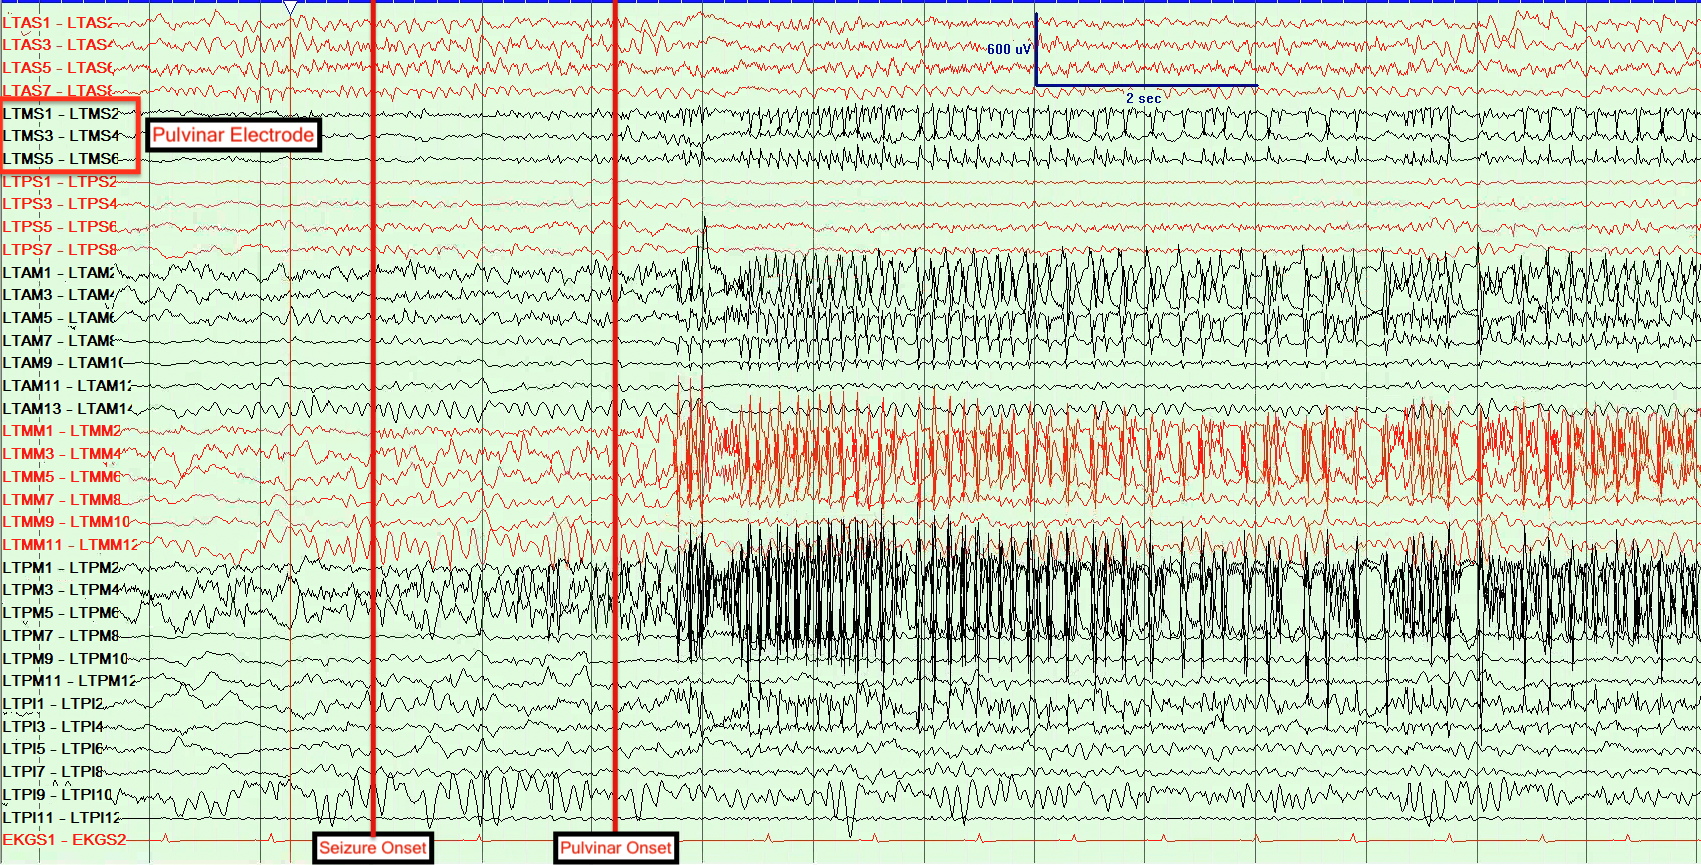Select the LTMS1 - LTMS2 channel label
Screen dimensions: 1701x865
pos(61,114)
